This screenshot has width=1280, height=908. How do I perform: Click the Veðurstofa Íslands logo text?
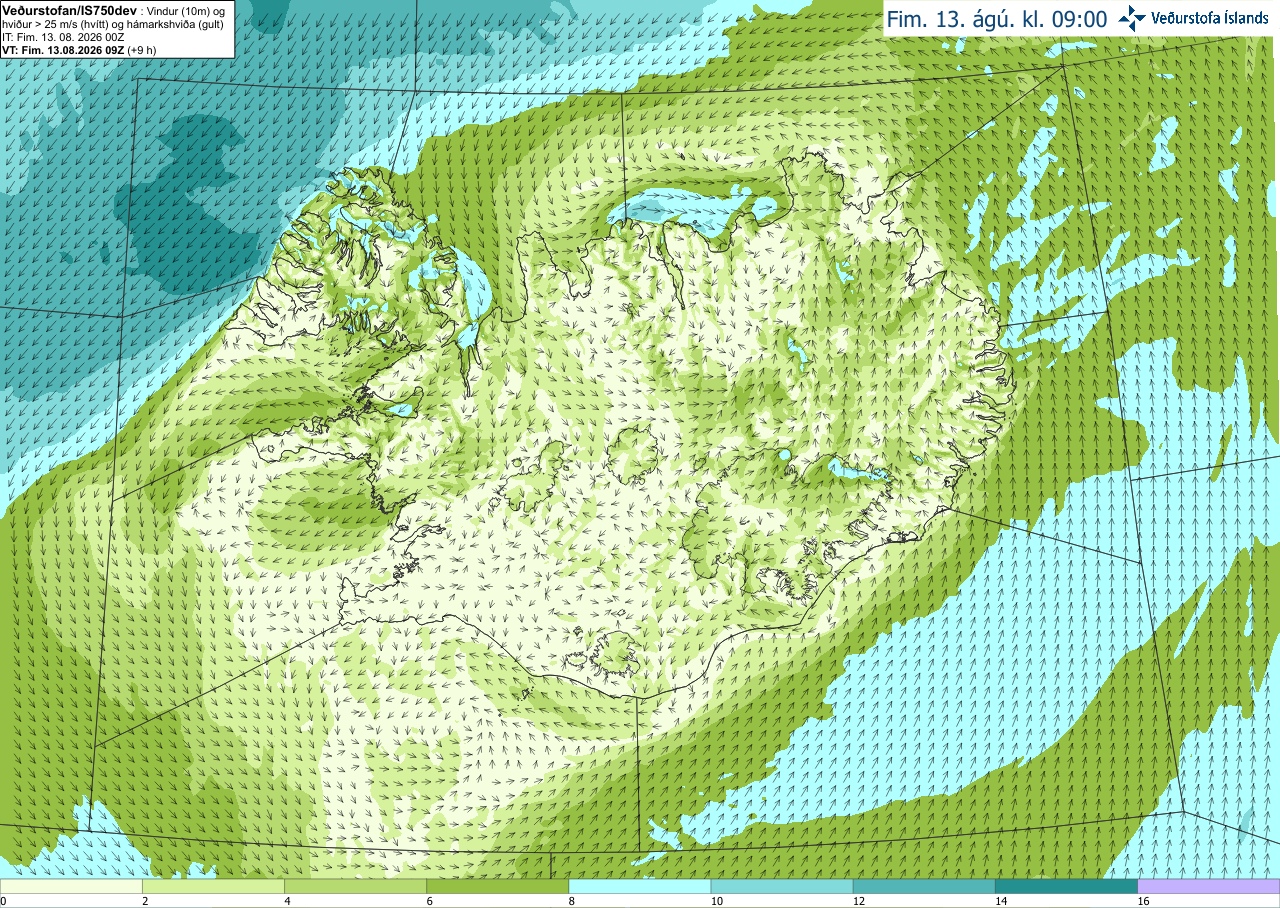click(1210, 18)
